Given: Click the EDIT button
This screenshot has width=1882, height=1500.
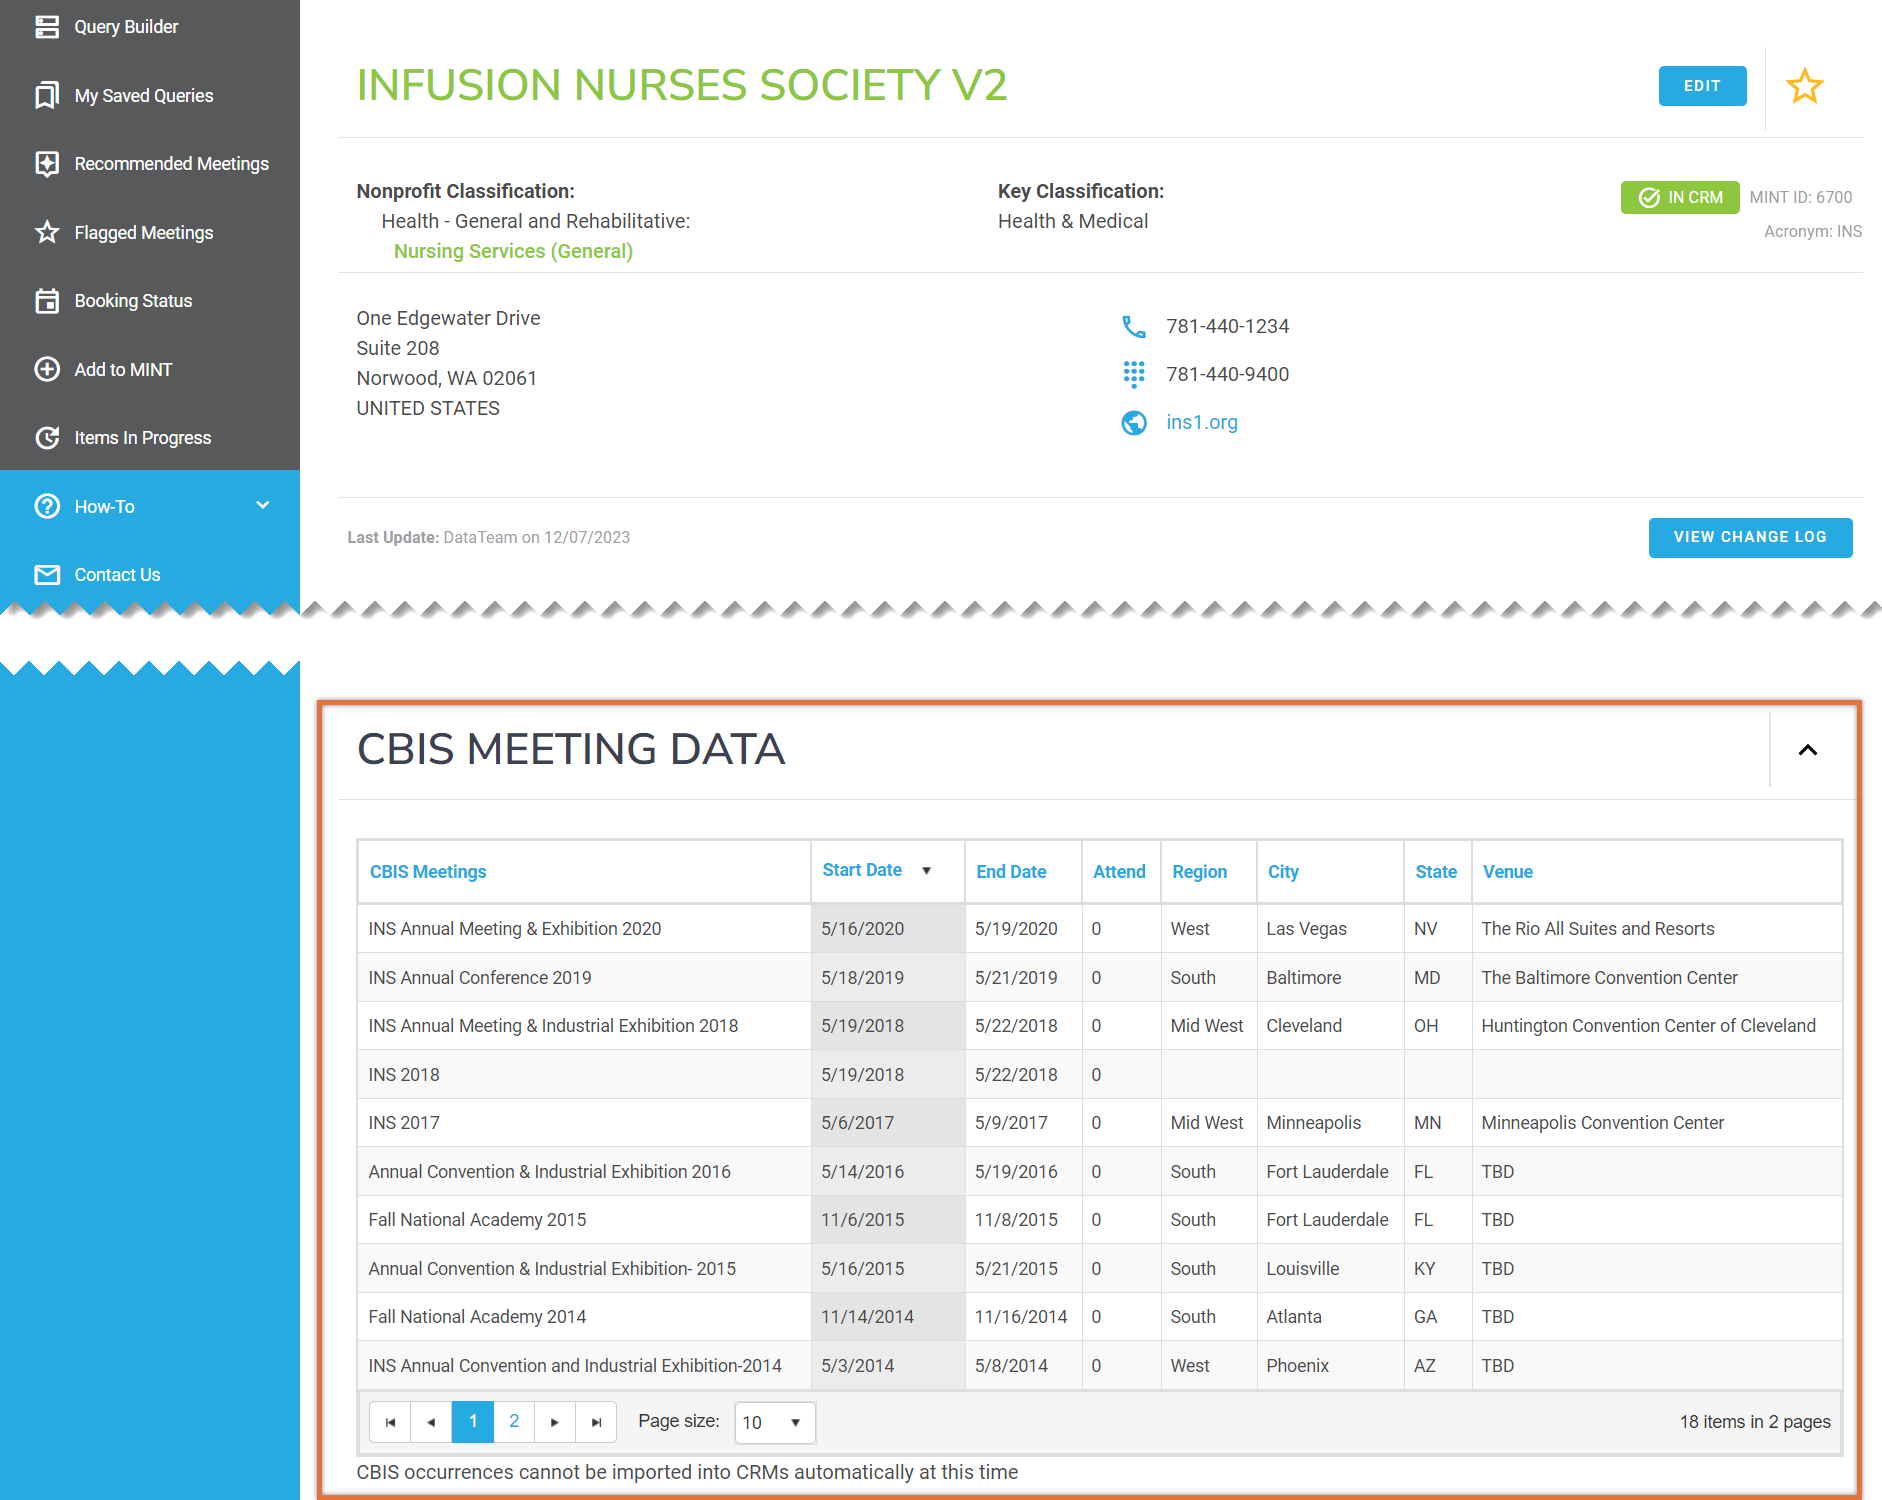Looking at the screenshot, I should pos(1702,86).
